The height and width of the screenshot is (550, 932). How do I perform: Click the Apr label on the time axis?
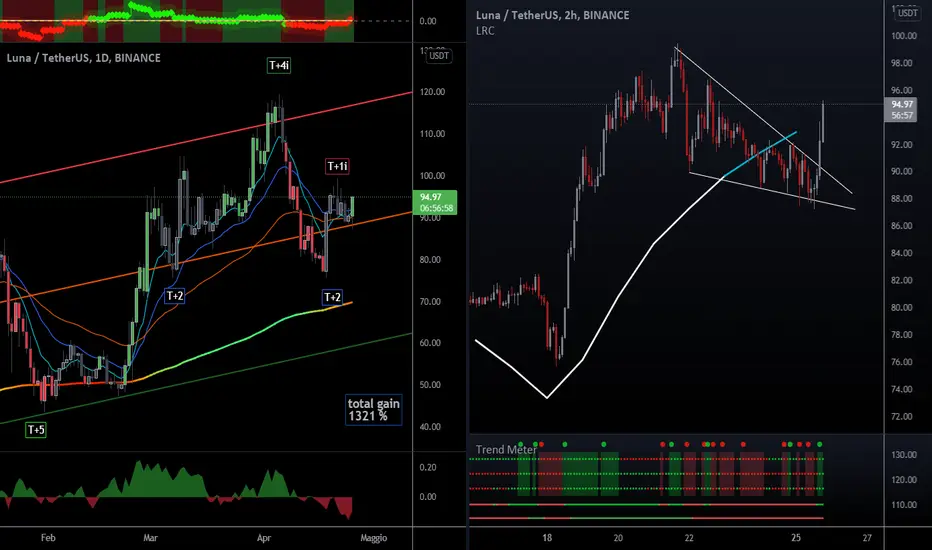pyautogui.click(x=264, y=538)
